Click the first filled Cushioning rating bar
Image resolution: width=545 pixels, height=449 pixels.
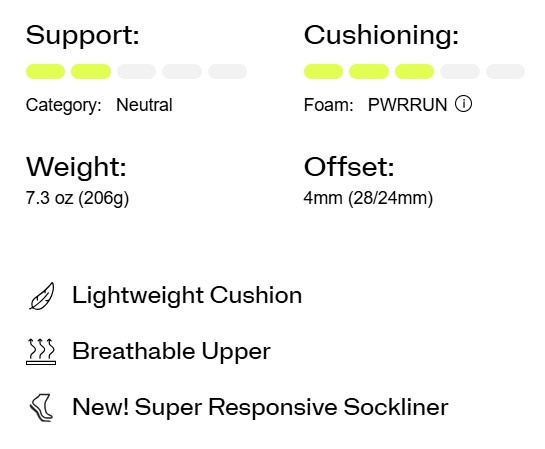323,72
